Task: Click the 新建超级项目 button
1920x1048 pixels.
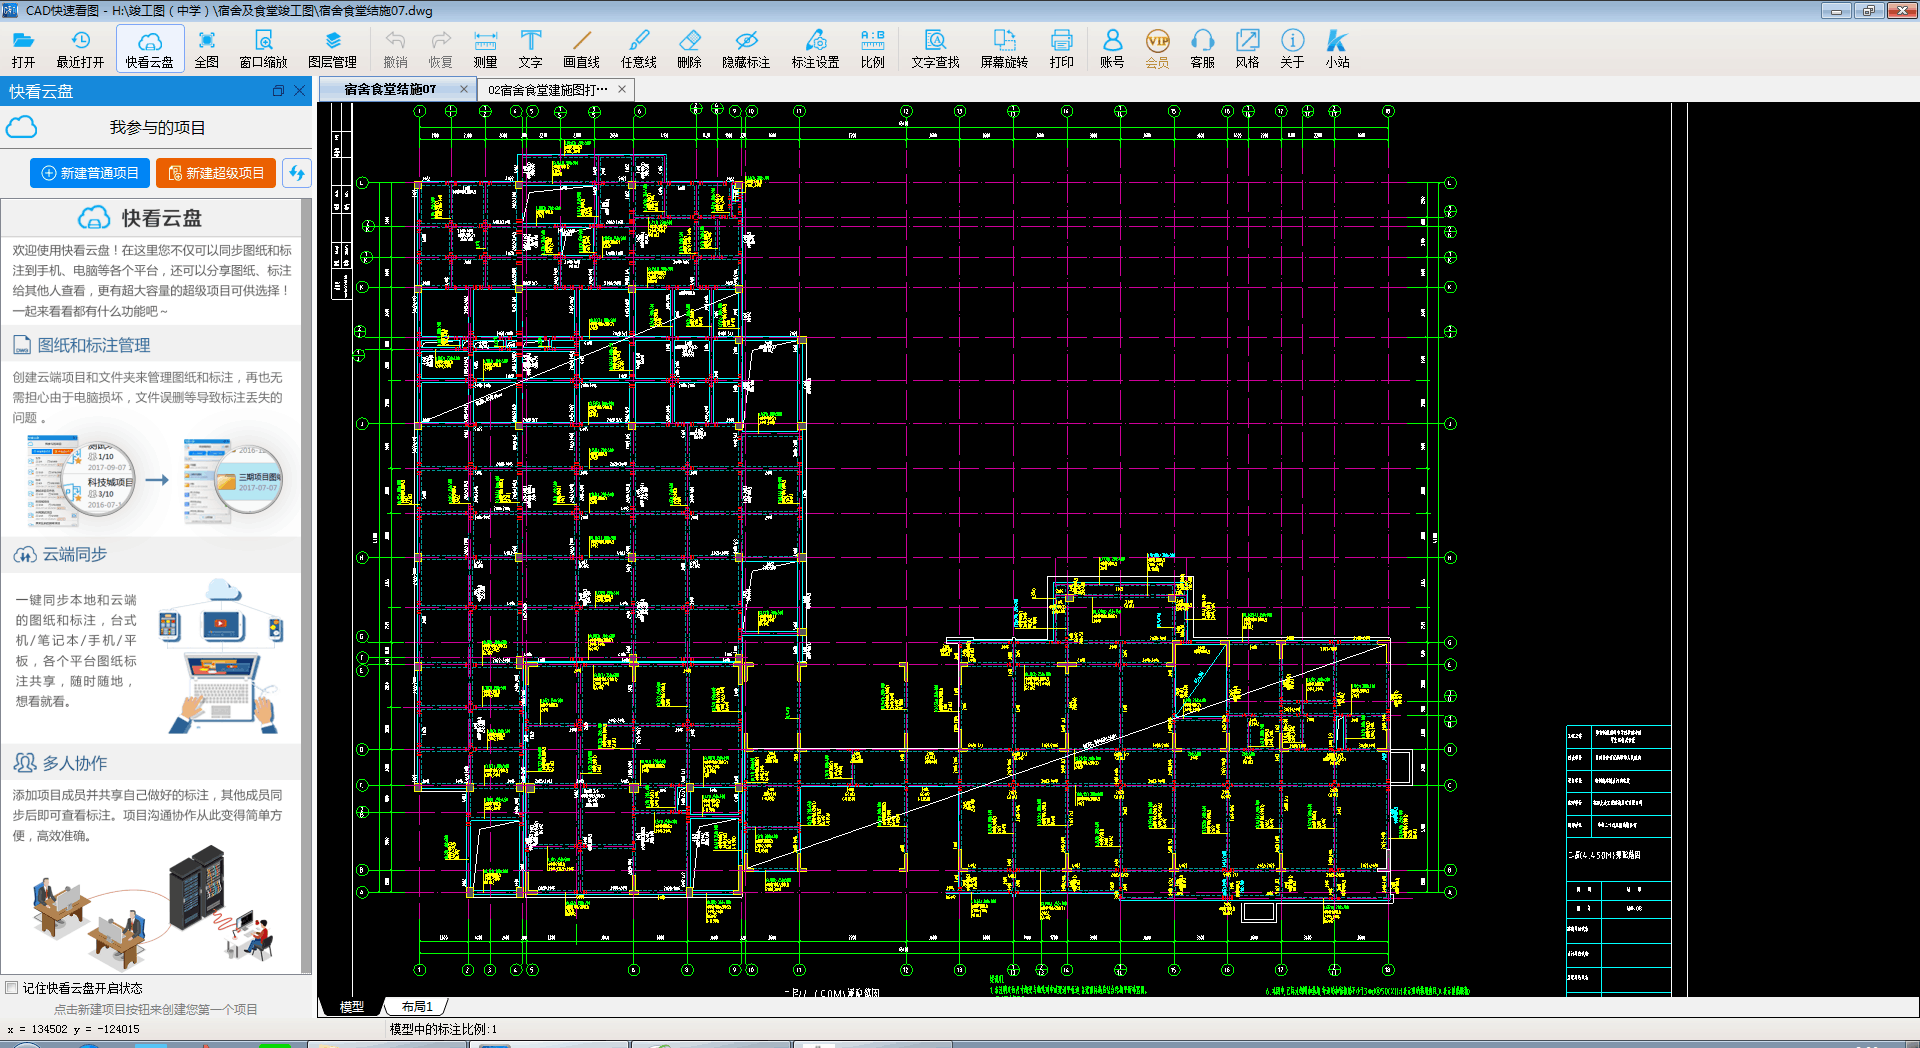Action: 216,173
